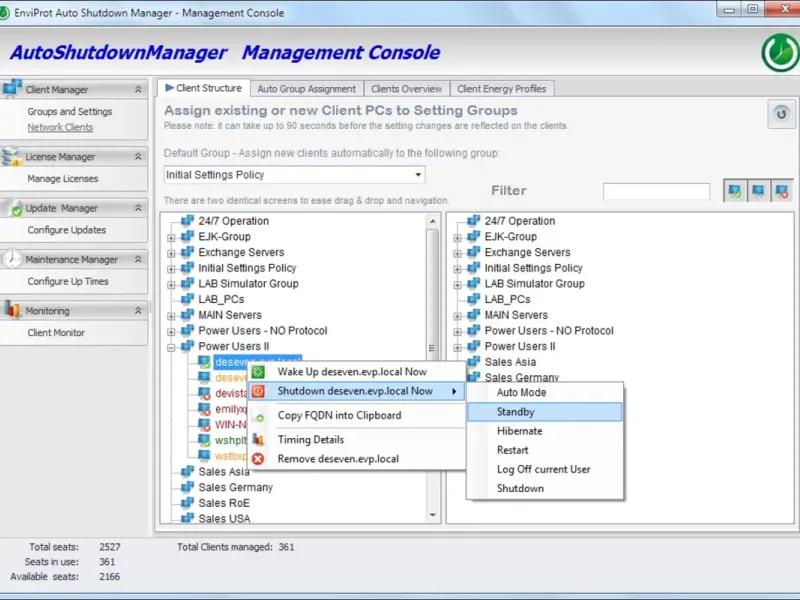Open Groups and Settings link
Screen dimensions: 800x600
coord(70,111)
